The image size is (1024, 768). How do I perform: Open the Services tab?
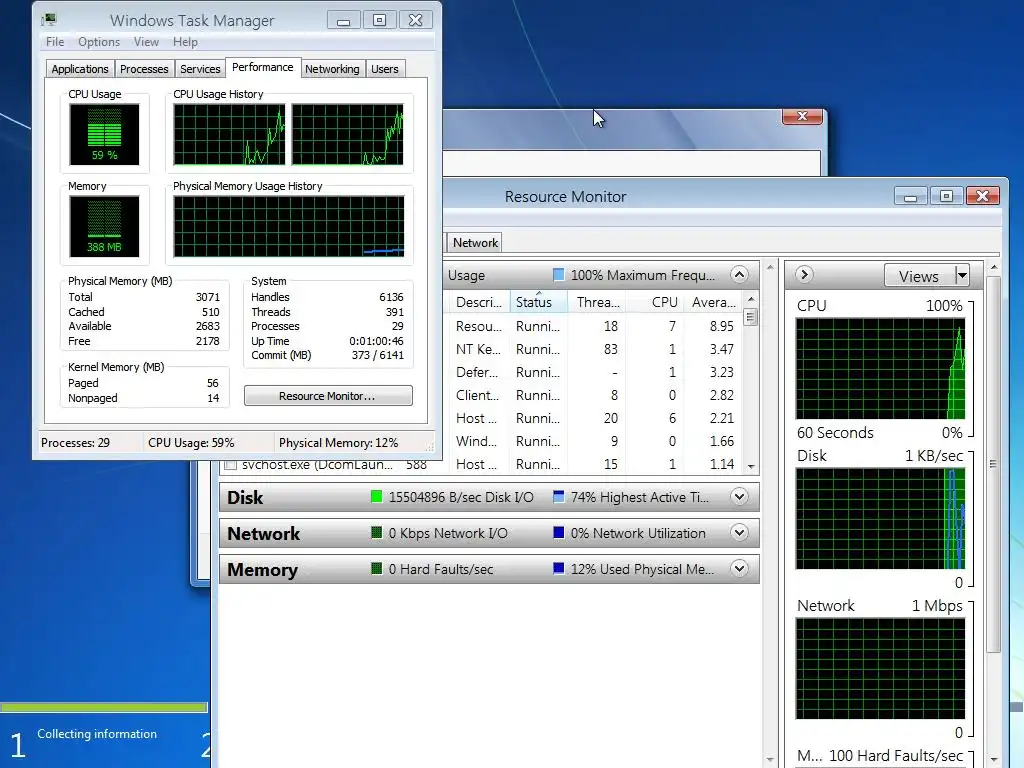[x=200, y=69]
